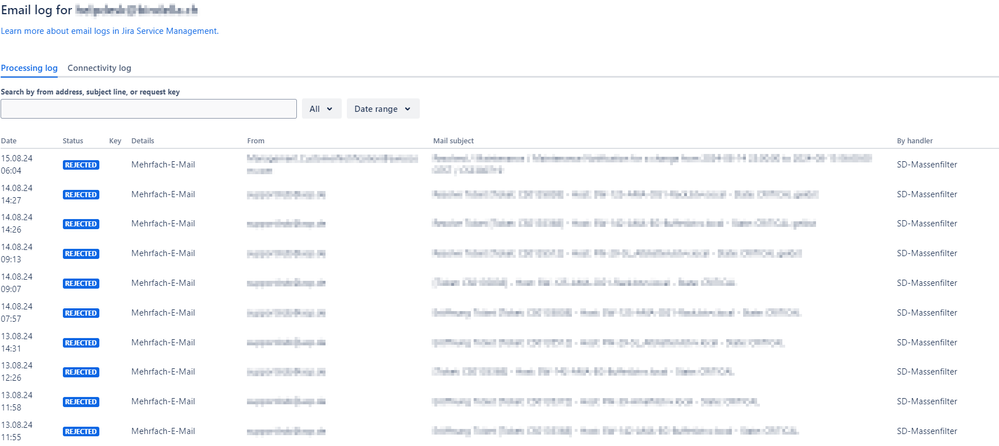Select the date cell 13.08.24 12:26
Screen dimensions: 999x446
(16, 371)
